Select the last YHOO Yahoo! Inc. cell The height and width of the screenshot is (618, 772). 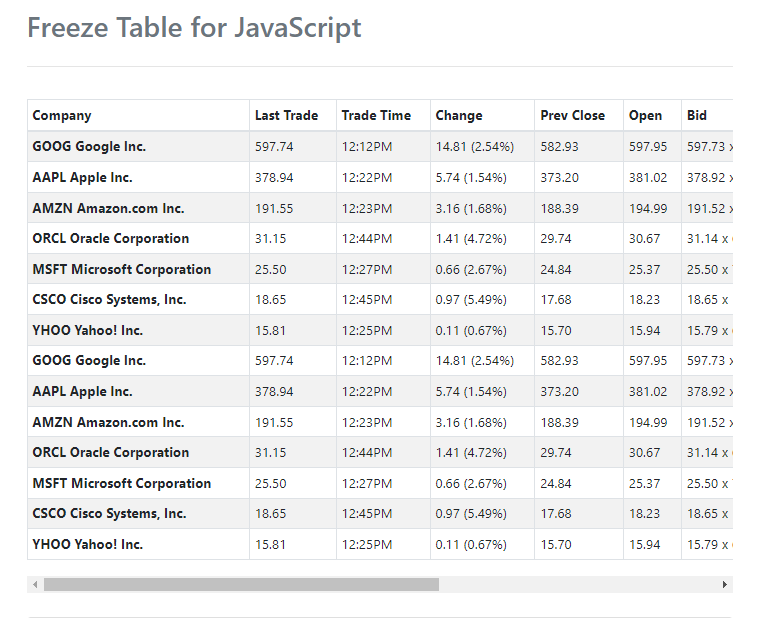(x=138, y=545)
